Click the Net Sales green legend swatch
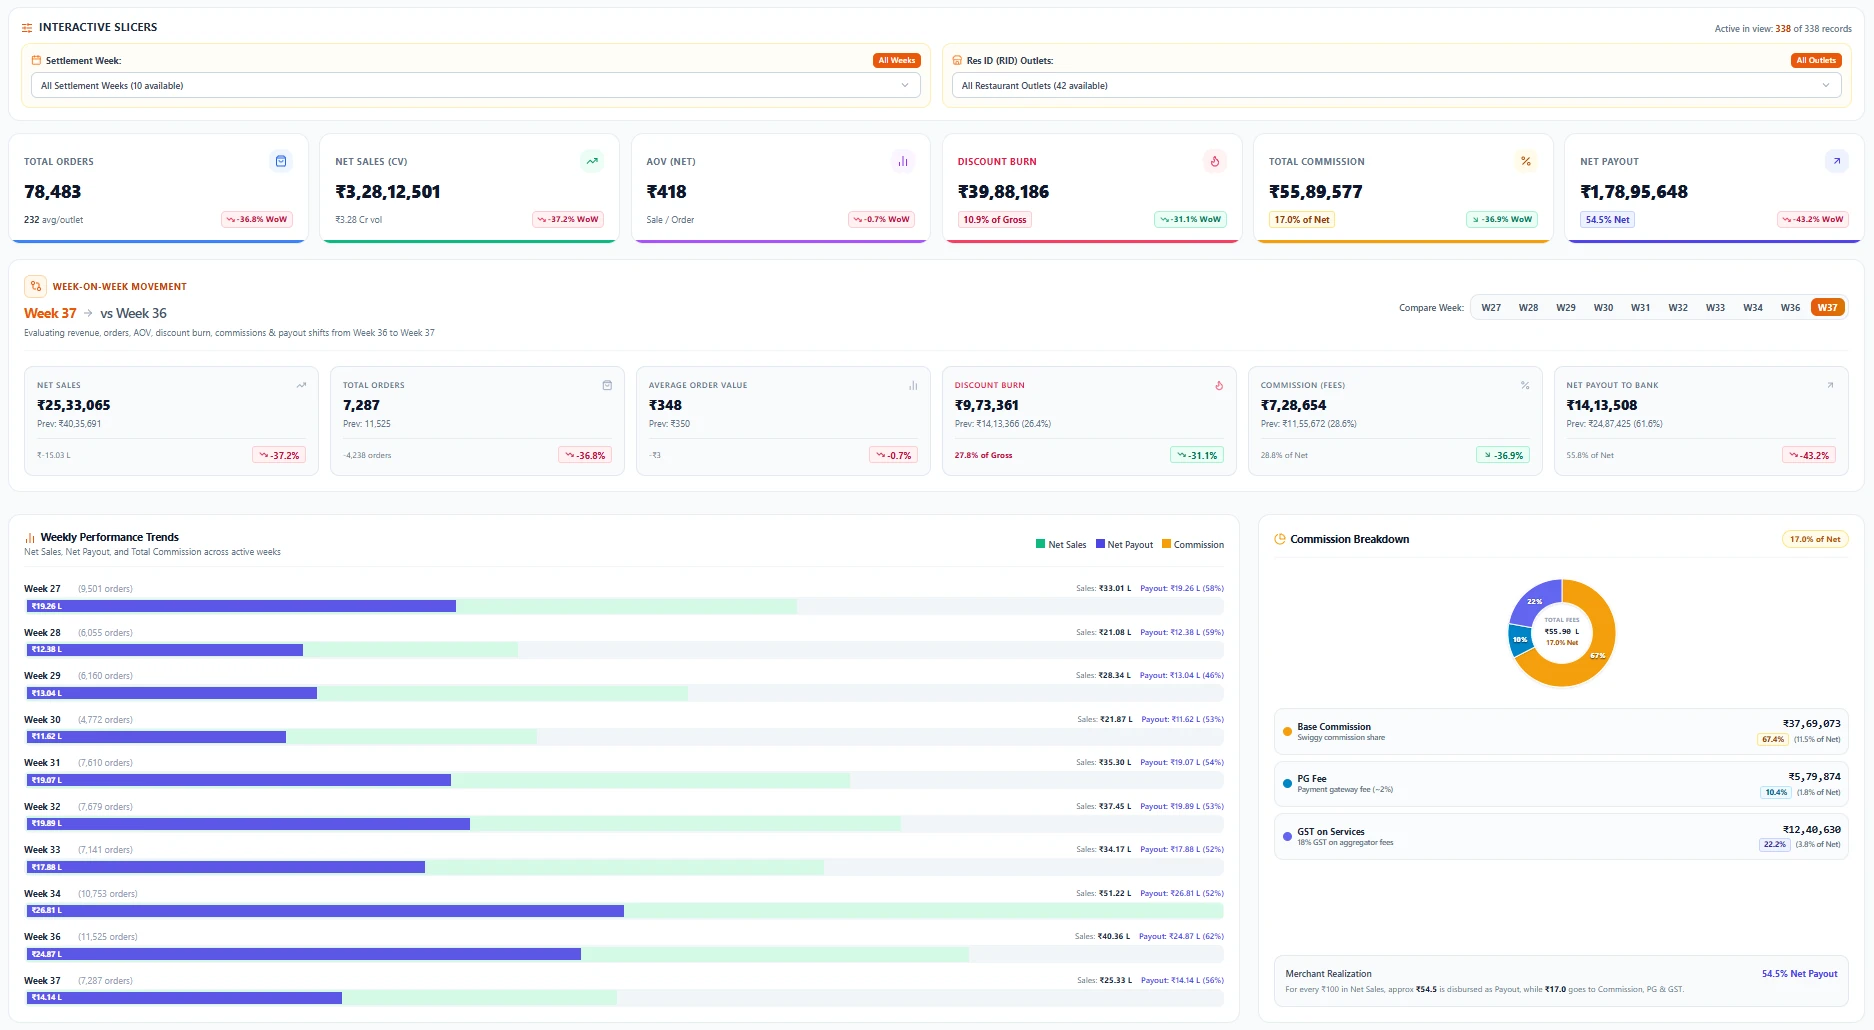Viewport: 1874px width, 1030px height. [1040, 544]
